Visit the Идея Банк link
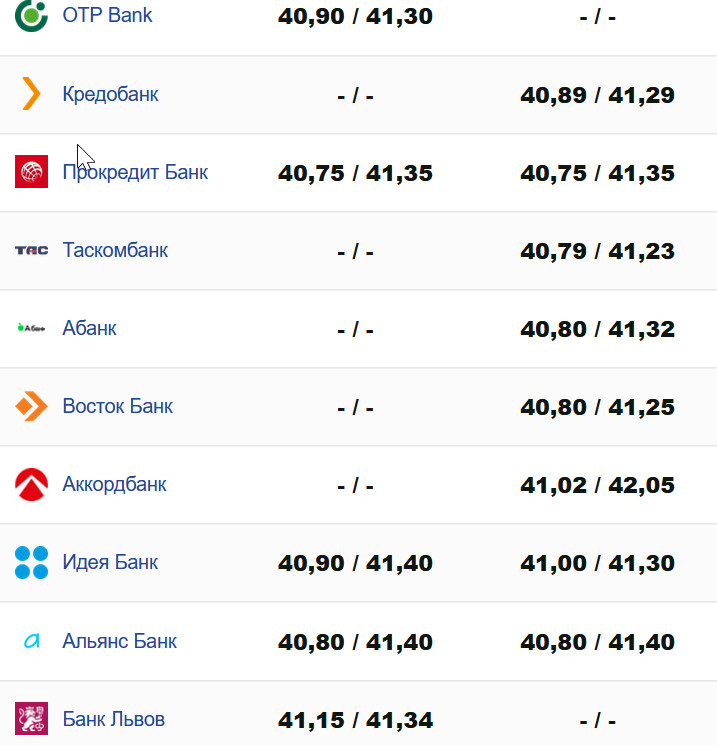This screenshot has width=717, height=745. click(110, 562)
